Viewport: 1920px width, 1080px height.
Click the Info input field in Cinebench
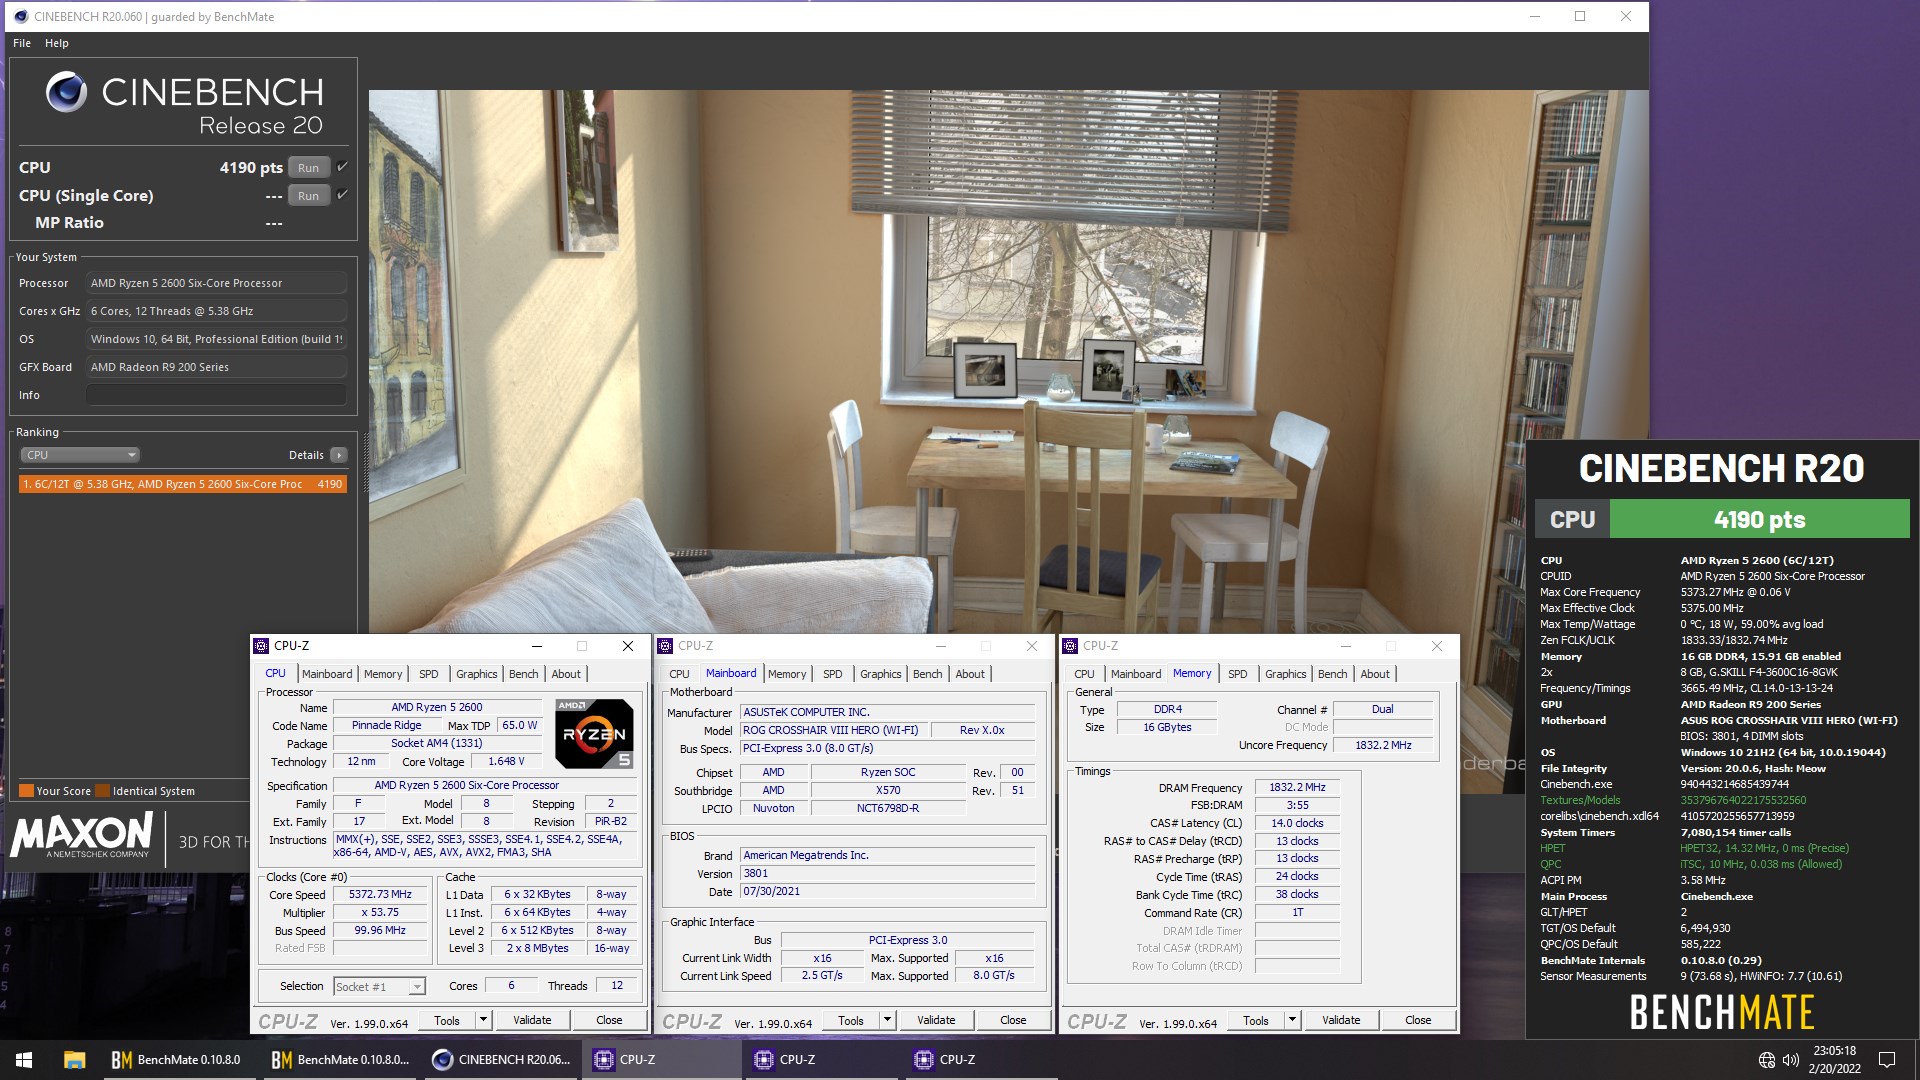click(216, 395)
